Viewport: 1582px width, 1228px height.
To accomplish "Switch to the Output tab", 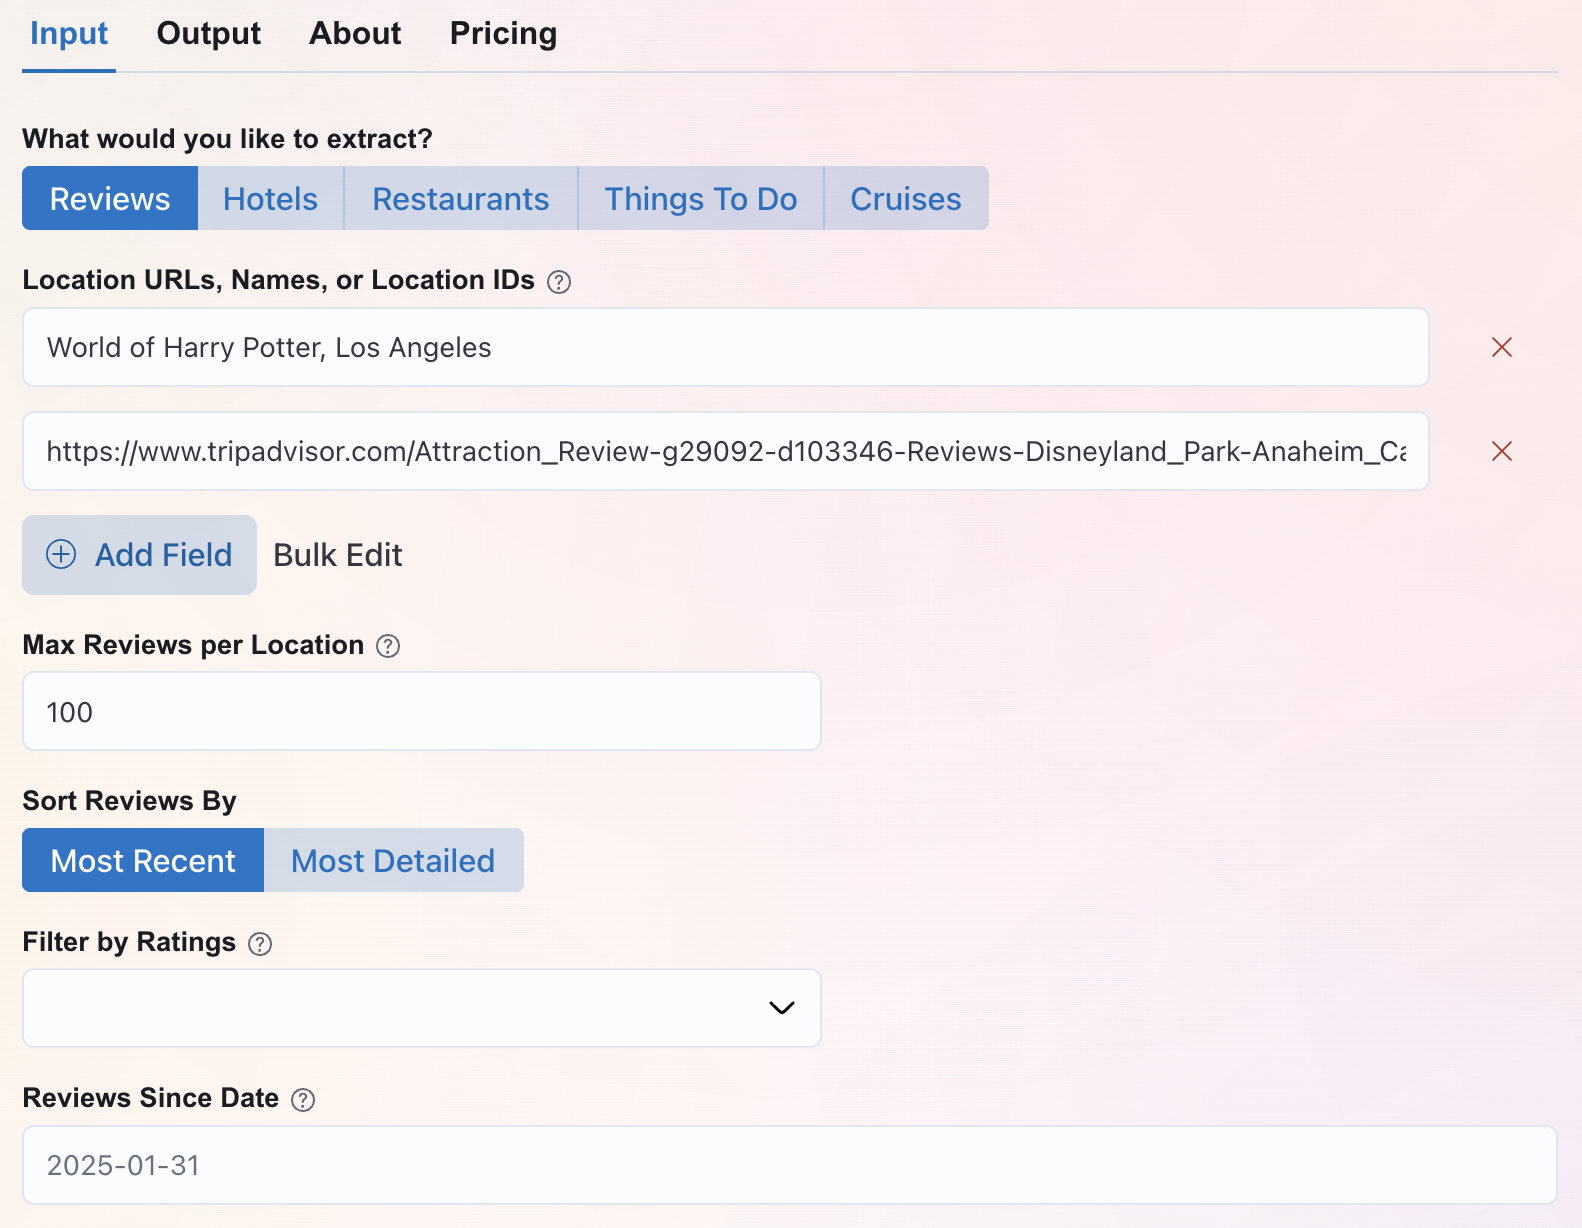I will 208,34.
